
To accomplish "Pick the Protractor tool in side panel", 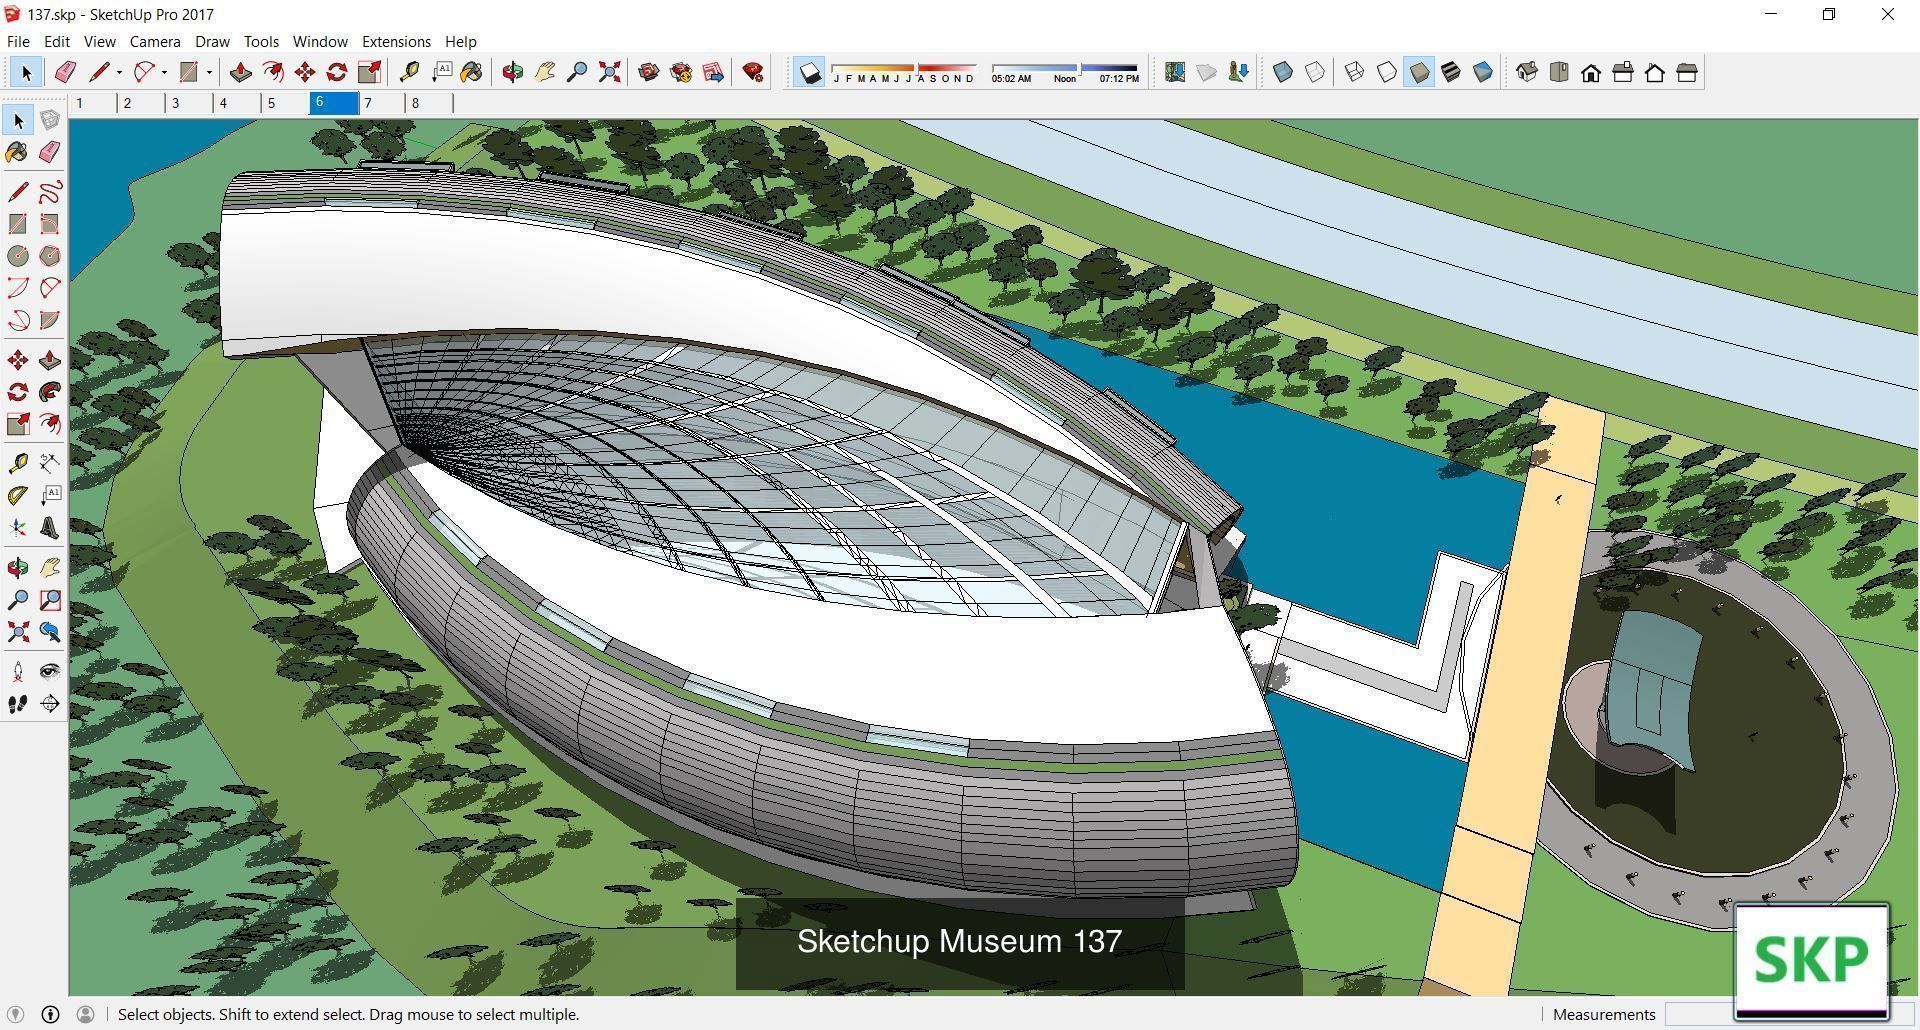I will [18, 496].
